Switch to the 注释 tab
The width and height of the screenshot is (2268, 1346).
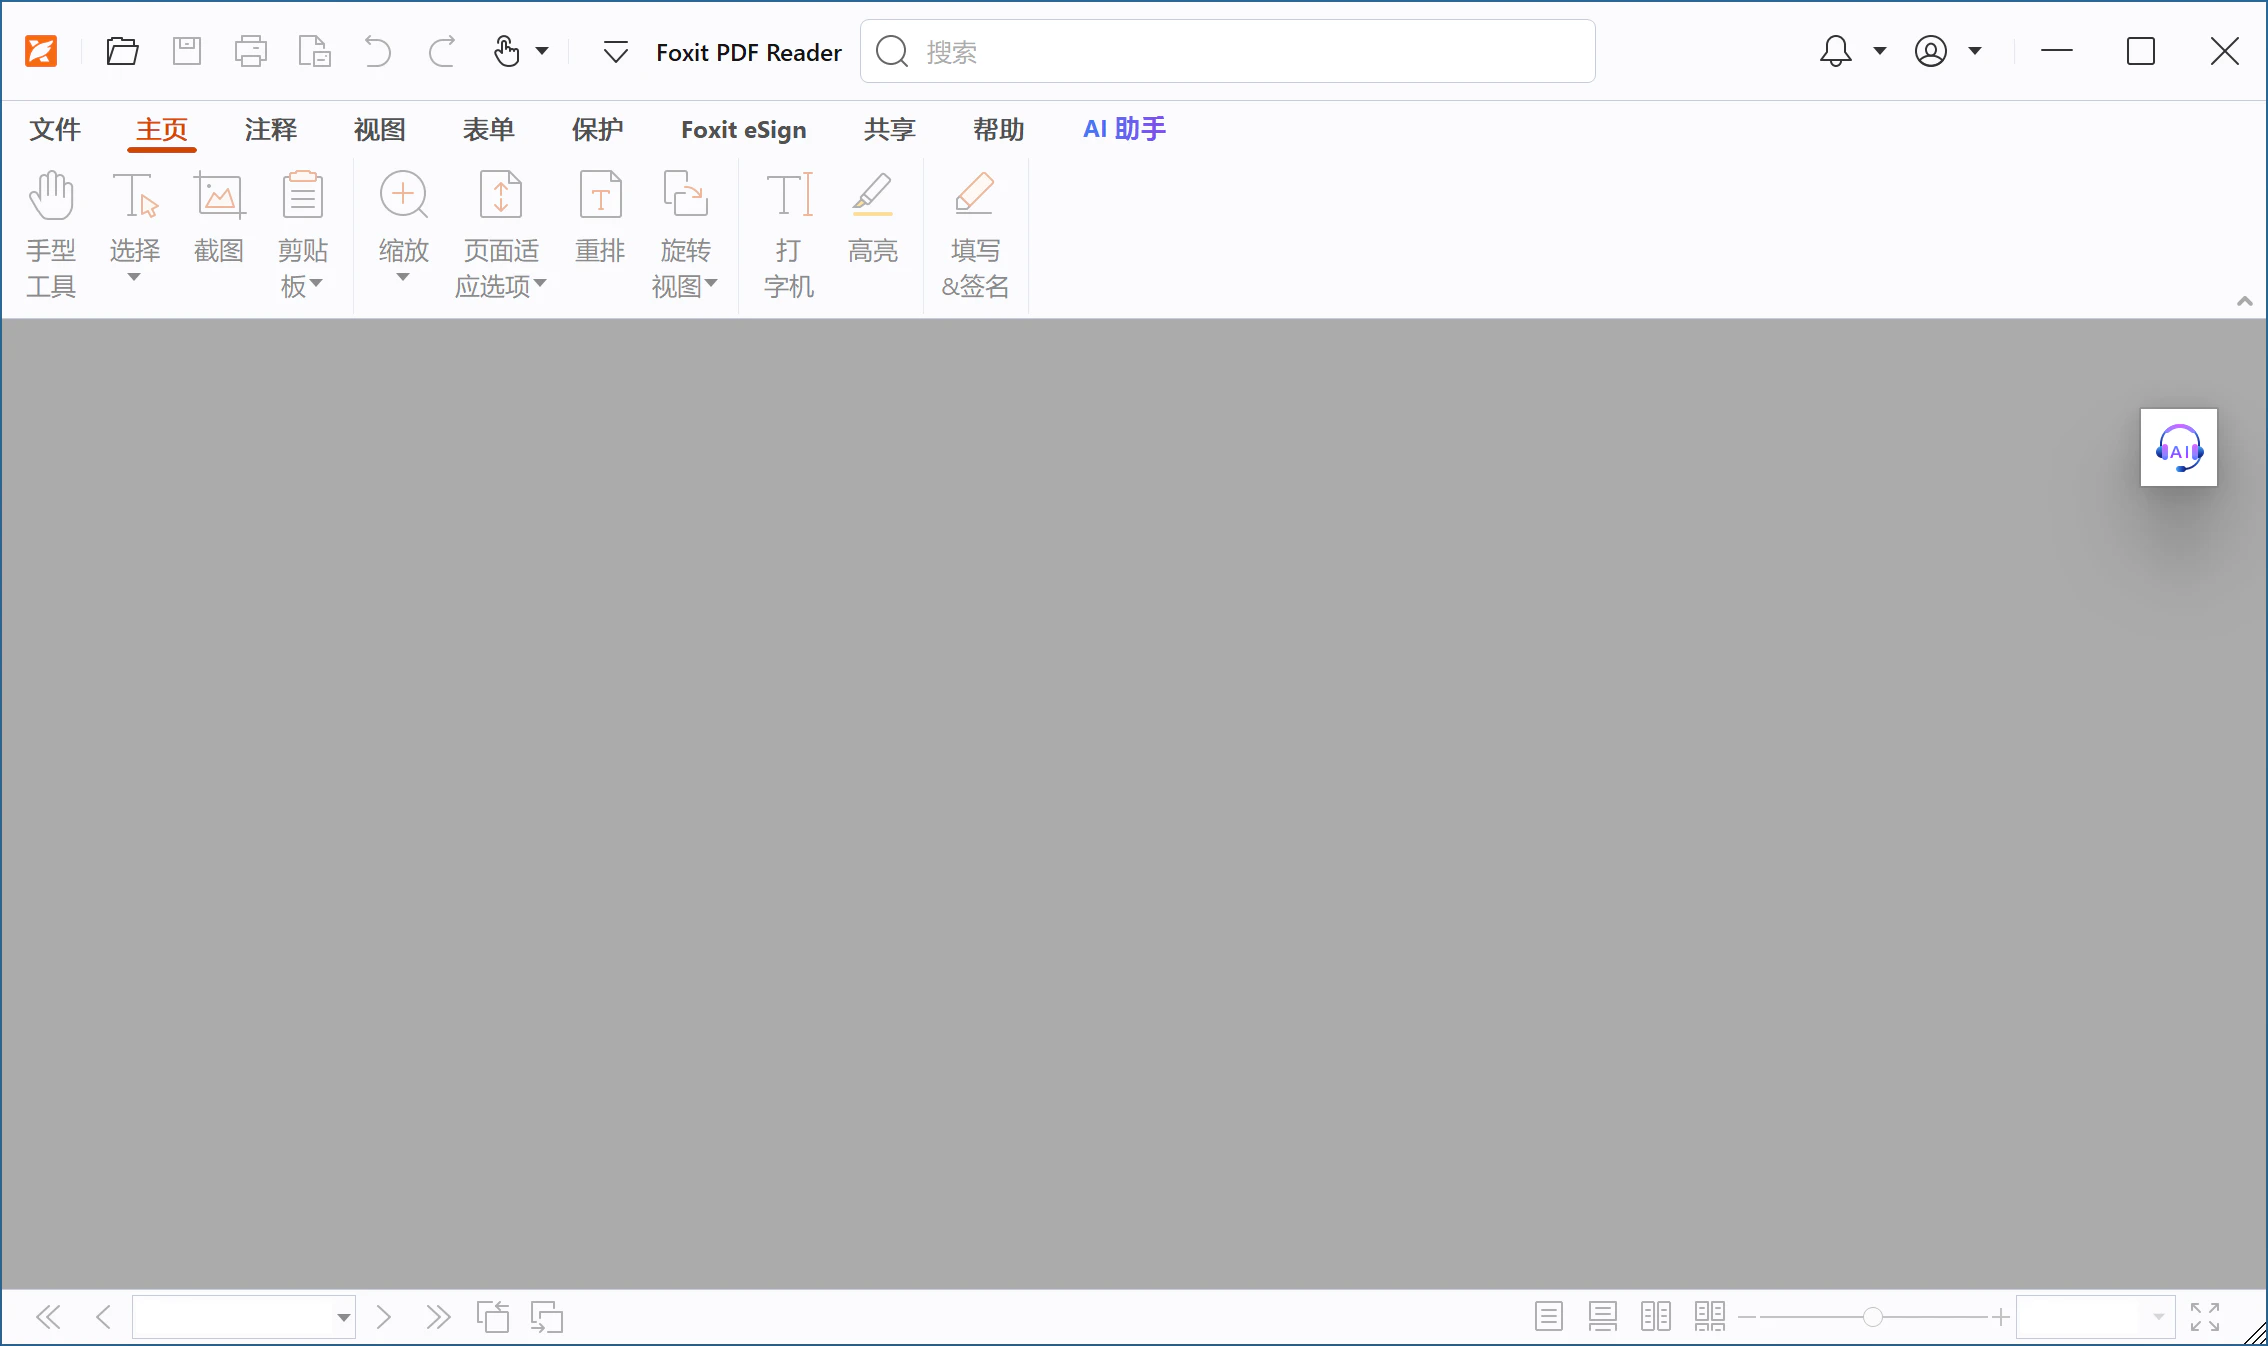click(x=271, y=129)
